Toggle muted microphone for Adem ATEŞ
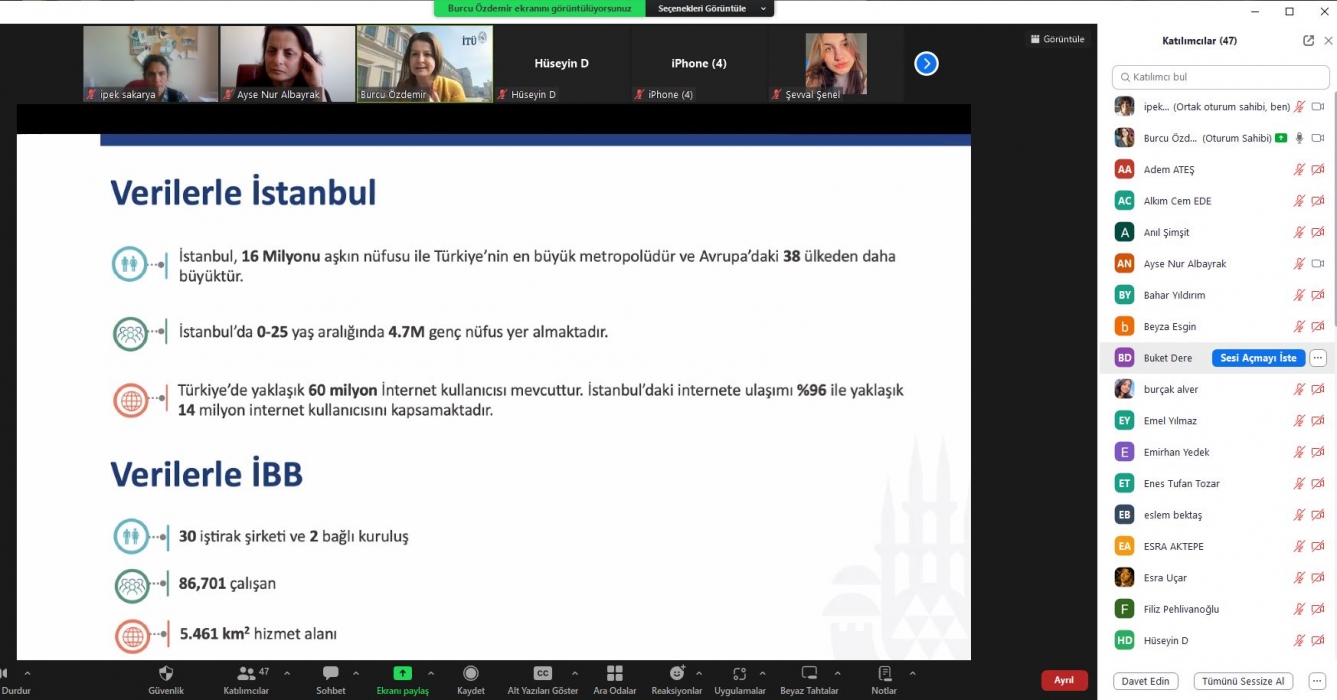1337x700 pixels. pyautogui.click(x=1299, y=170)
